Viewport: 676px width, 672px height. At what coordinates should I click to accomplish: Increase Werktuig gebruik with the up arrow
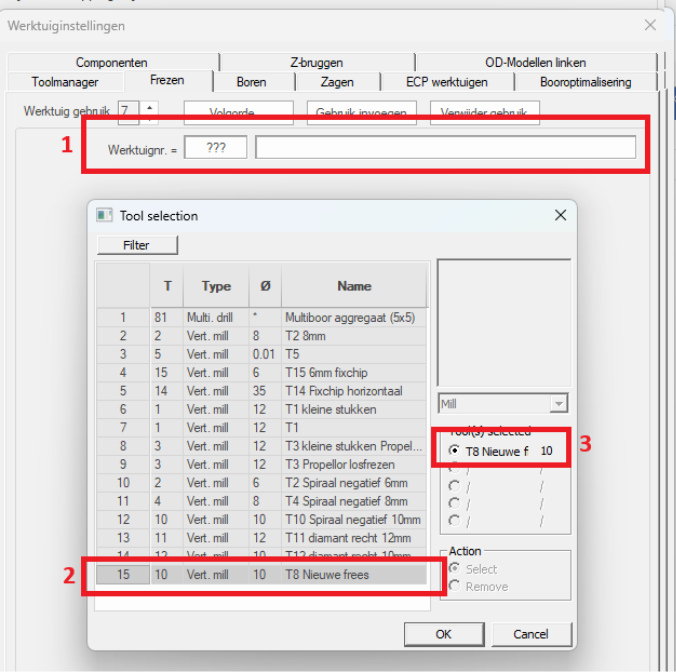pyautogui.click(x=150, y=107)
